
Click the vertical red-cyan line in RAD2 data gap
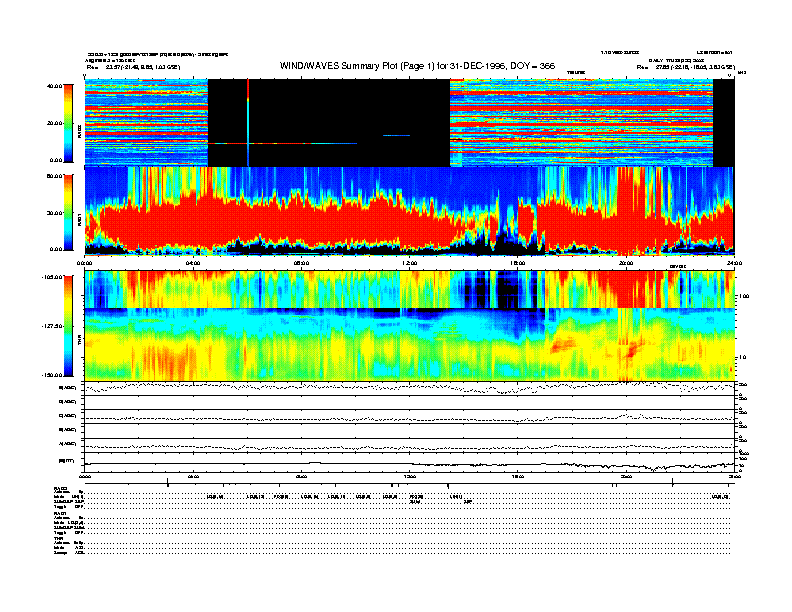pyautogui.click(x=248, y=123)
